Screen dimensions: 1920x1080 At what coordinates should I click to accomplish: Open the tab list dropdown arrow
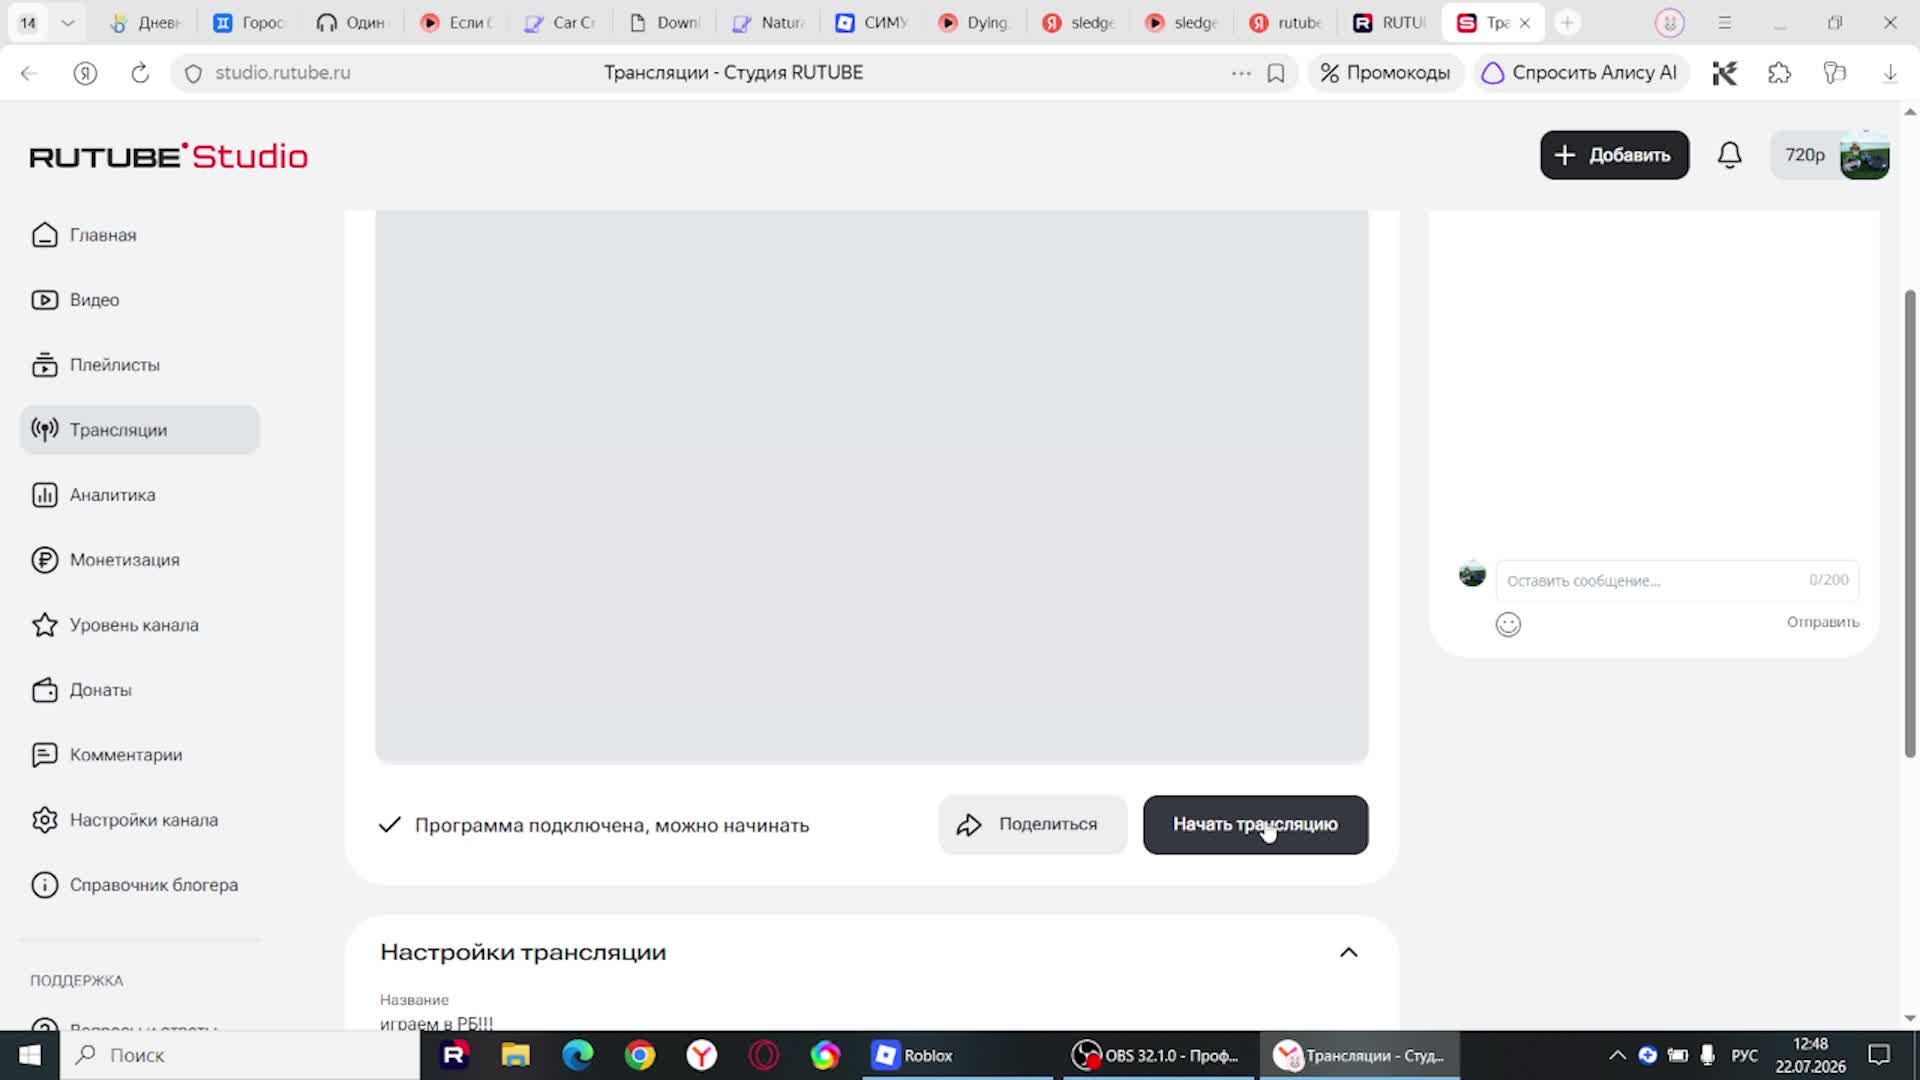[x=68, y=22]
